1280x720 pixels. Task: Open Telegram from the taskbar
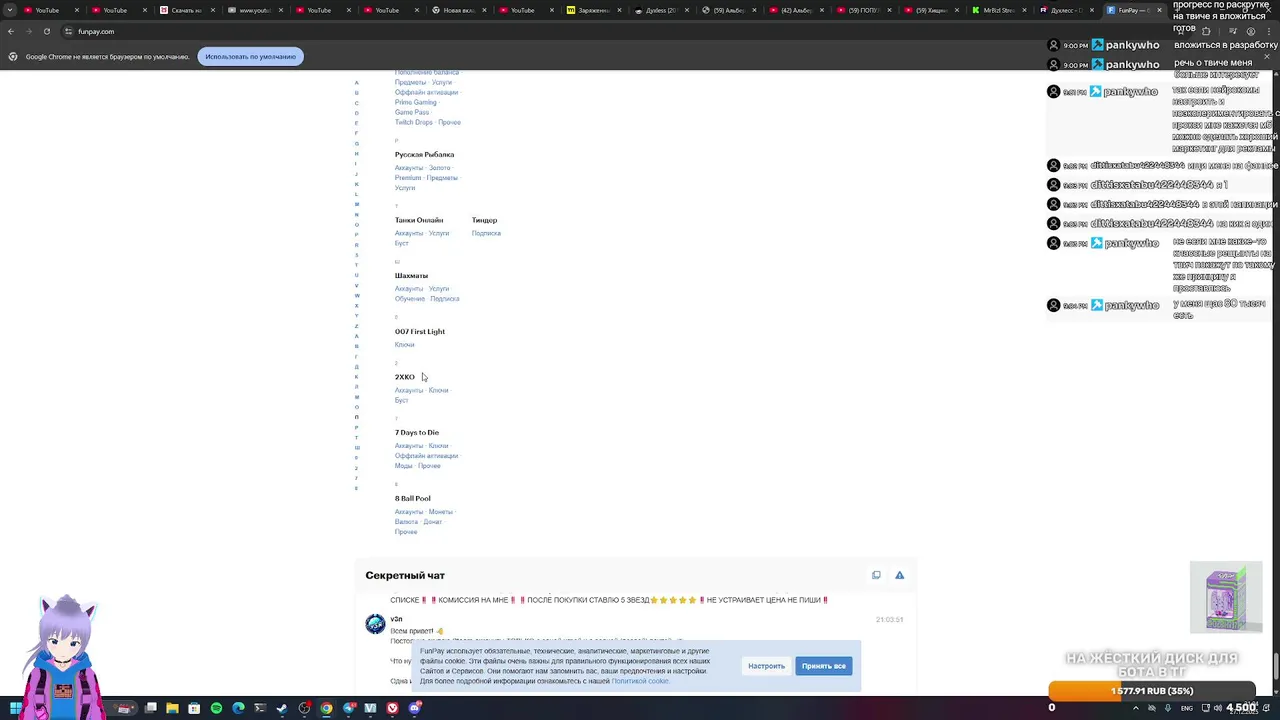click(348, 708)
